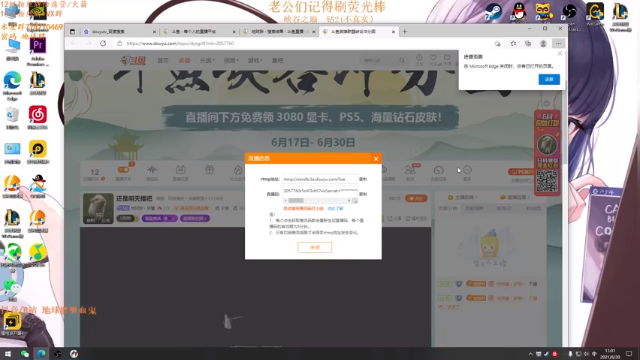
Task: Open Edge favorites star icon
Action: click(513, 43)
